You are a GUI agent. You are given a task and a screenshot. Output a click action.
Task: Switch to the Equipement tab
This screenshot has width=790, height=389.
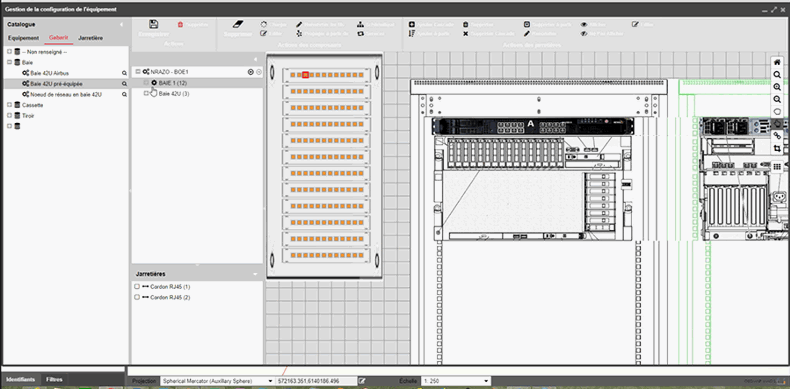coord(23,38)
